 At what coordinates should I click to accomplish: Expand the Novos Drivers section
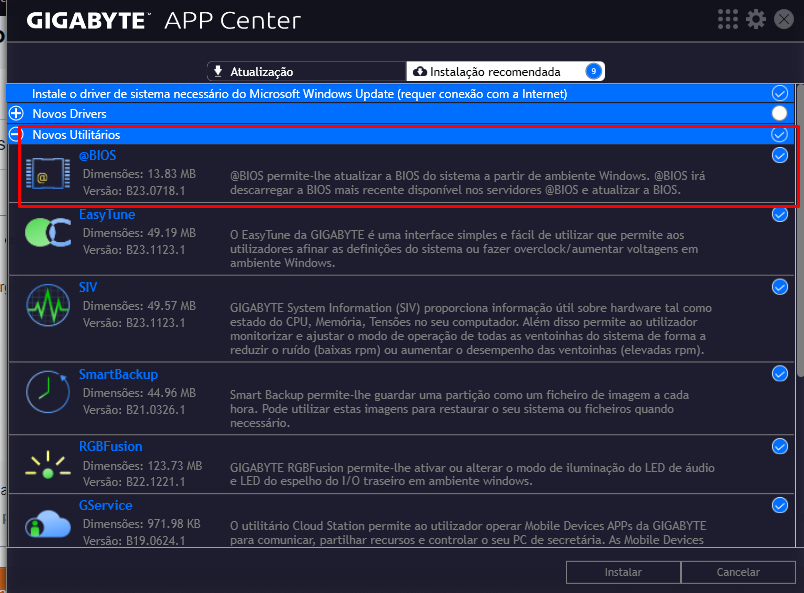(16, 113)
